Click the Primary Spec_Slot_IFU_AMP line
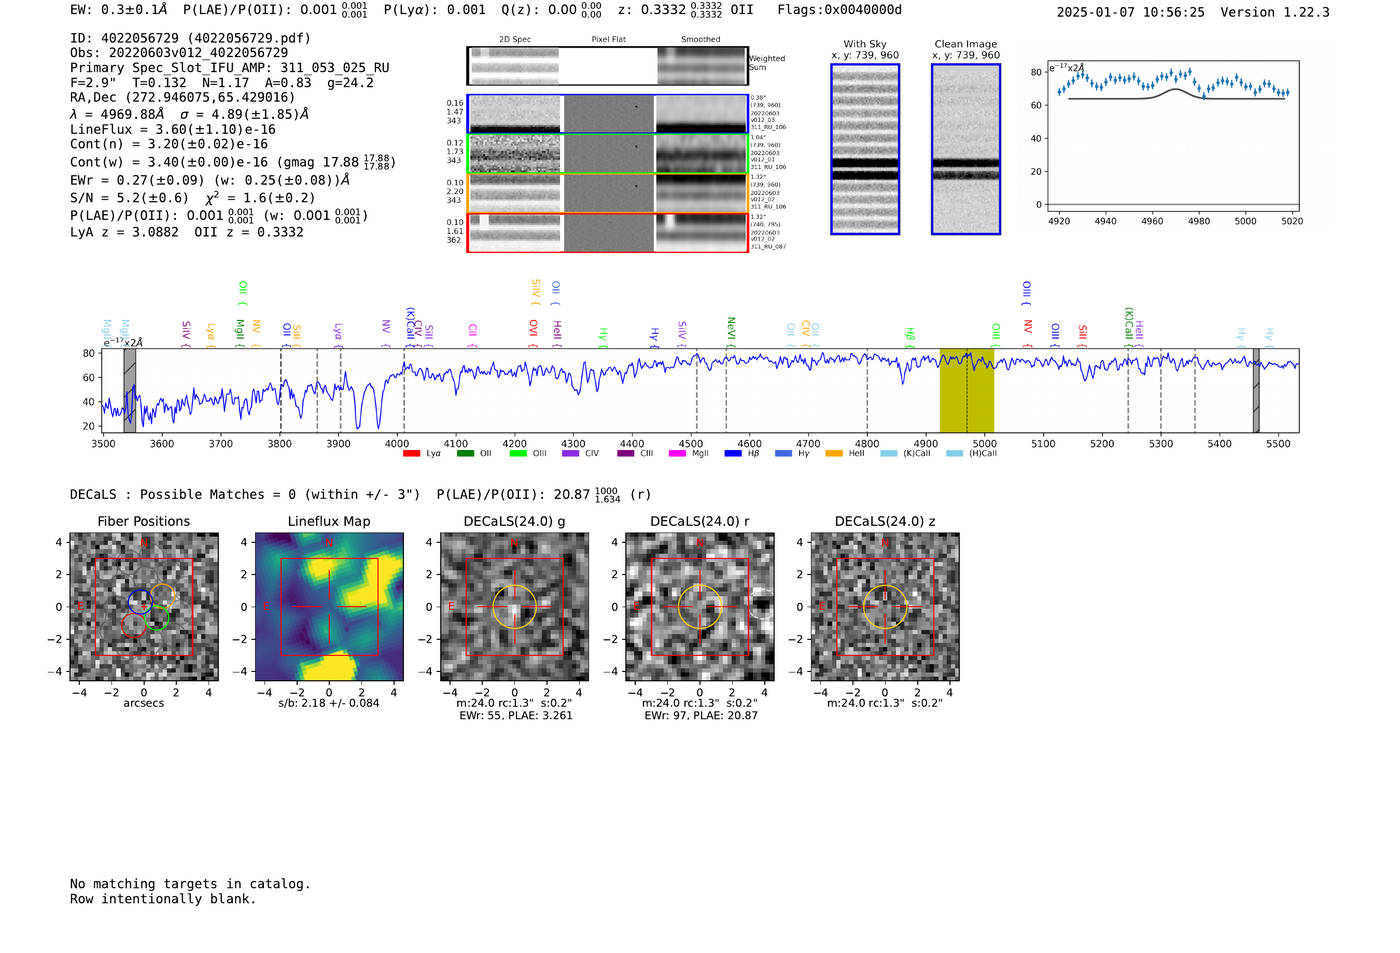 230,68
